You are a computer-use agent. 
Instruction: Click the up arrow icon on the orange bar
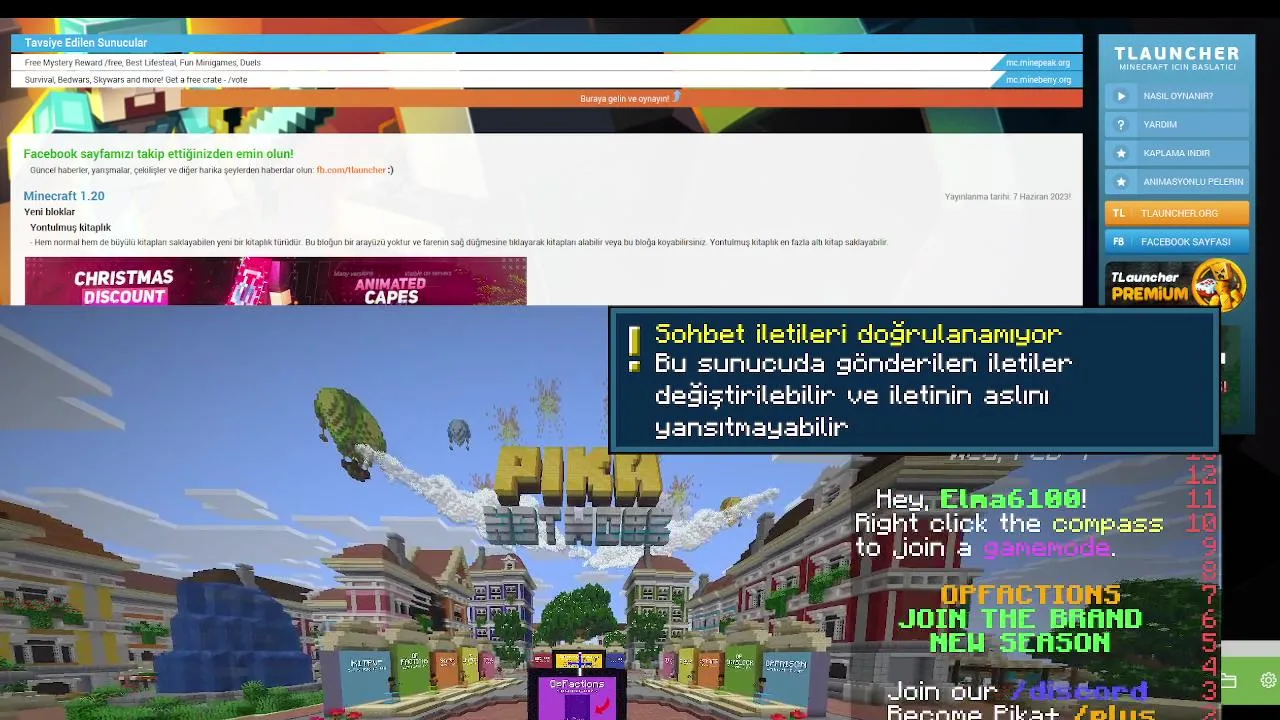(x=677, y=96)
